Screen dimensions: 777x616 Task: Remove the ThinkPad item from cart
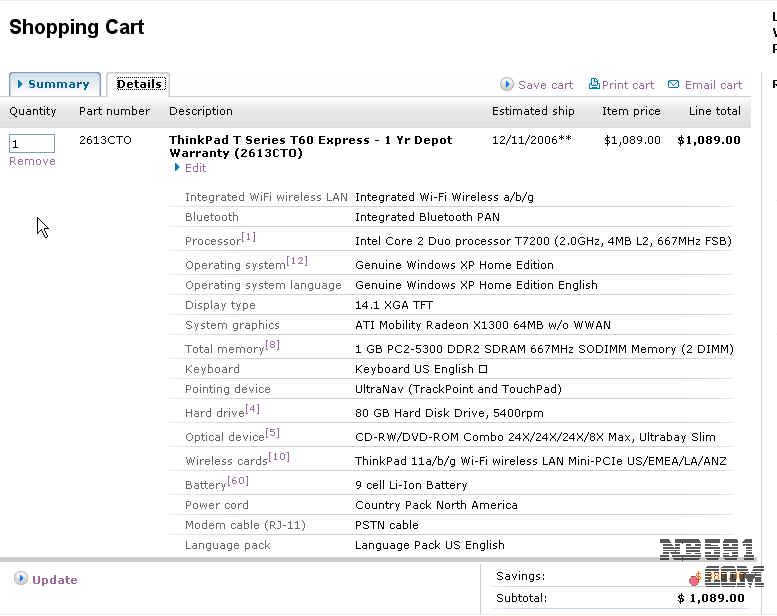click(32, 161)
